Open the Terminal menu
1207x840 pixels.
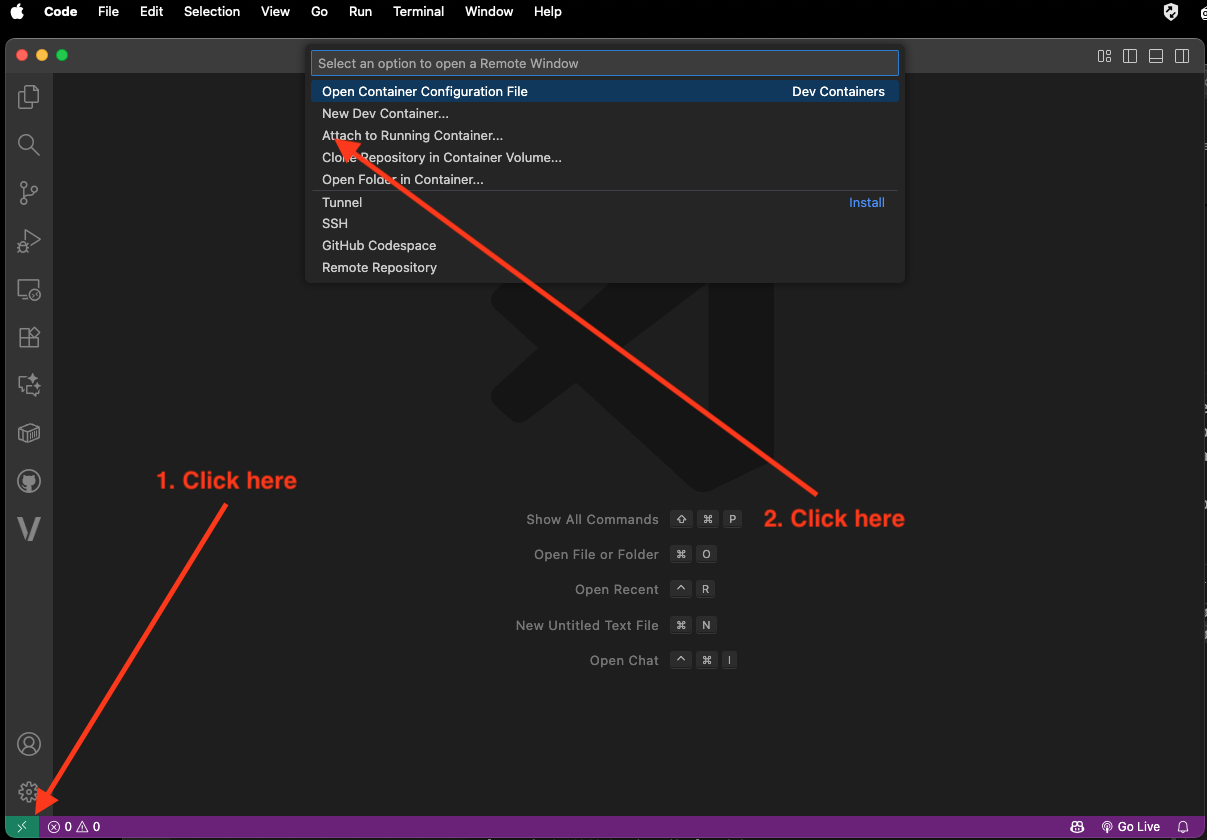coord(418,11)
